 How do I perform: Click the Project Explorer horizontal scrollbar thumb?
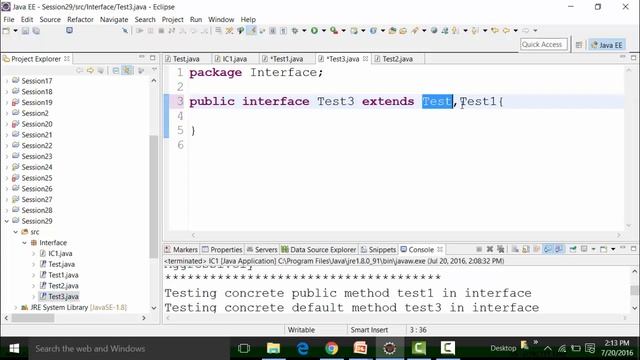point(33,318)
